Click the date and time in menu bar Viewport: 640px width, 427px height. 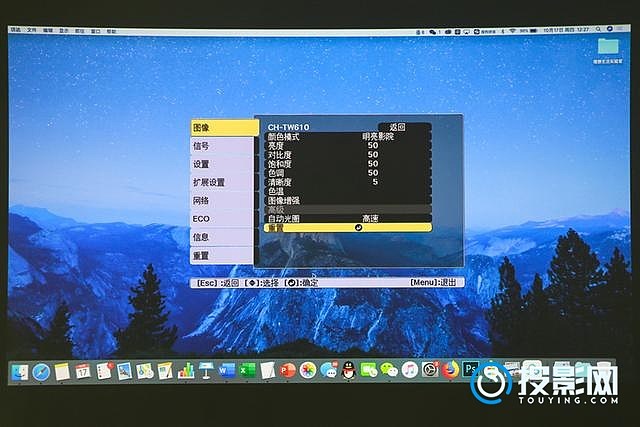point(567,30)
